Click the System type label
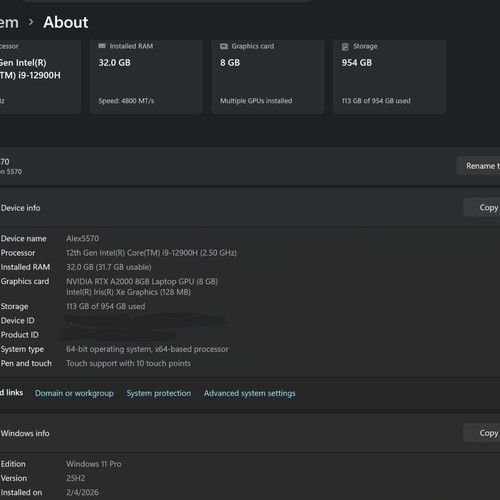Screen dimensions: 500x500 point(22,349)
